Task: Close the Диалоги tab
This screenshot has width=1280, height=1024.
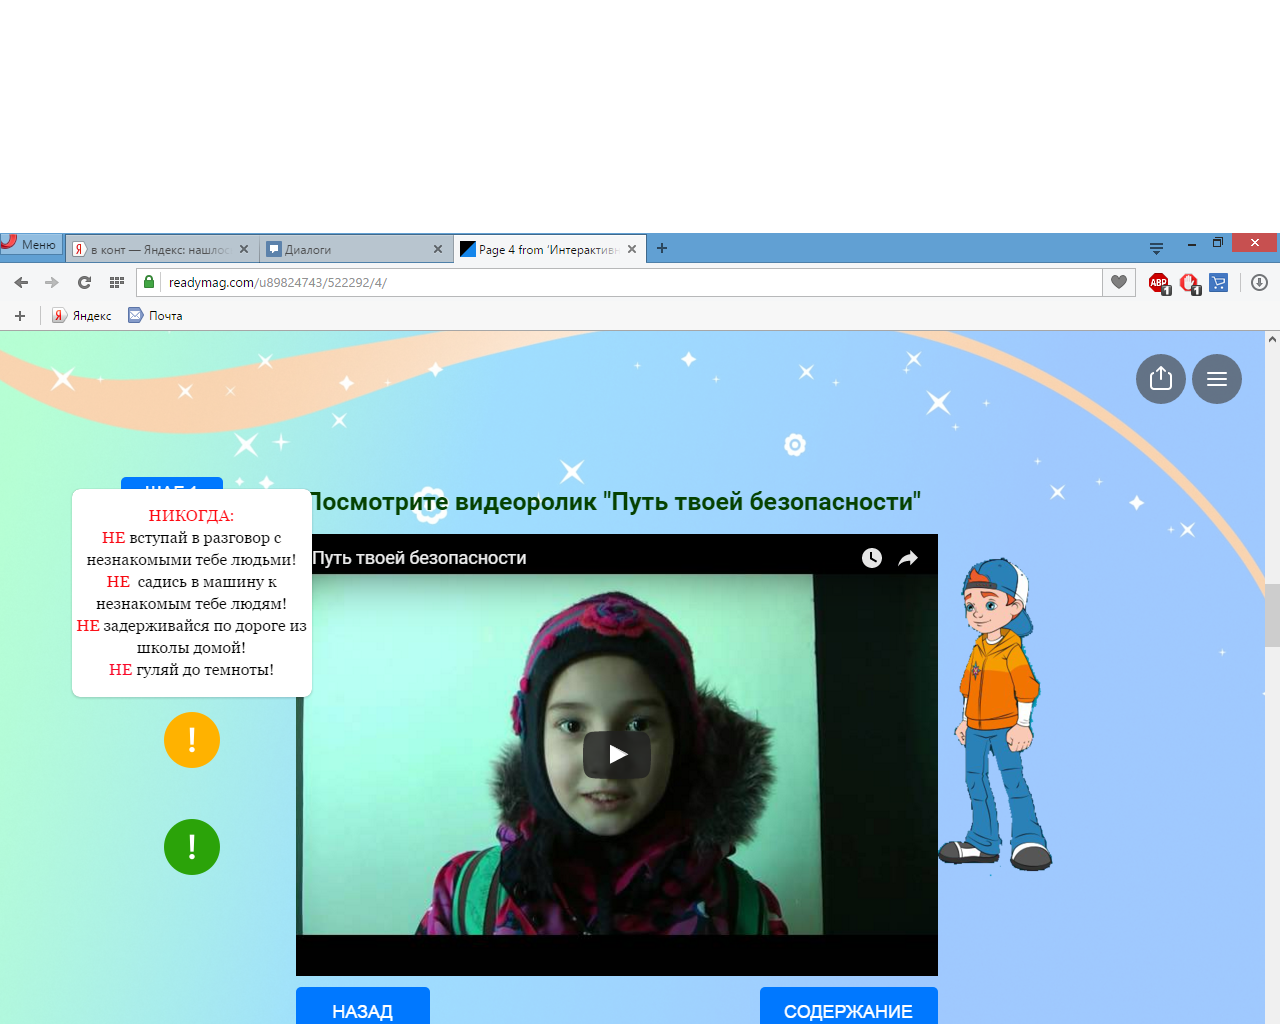Action: pyautogui.click(x=438, y=249)
